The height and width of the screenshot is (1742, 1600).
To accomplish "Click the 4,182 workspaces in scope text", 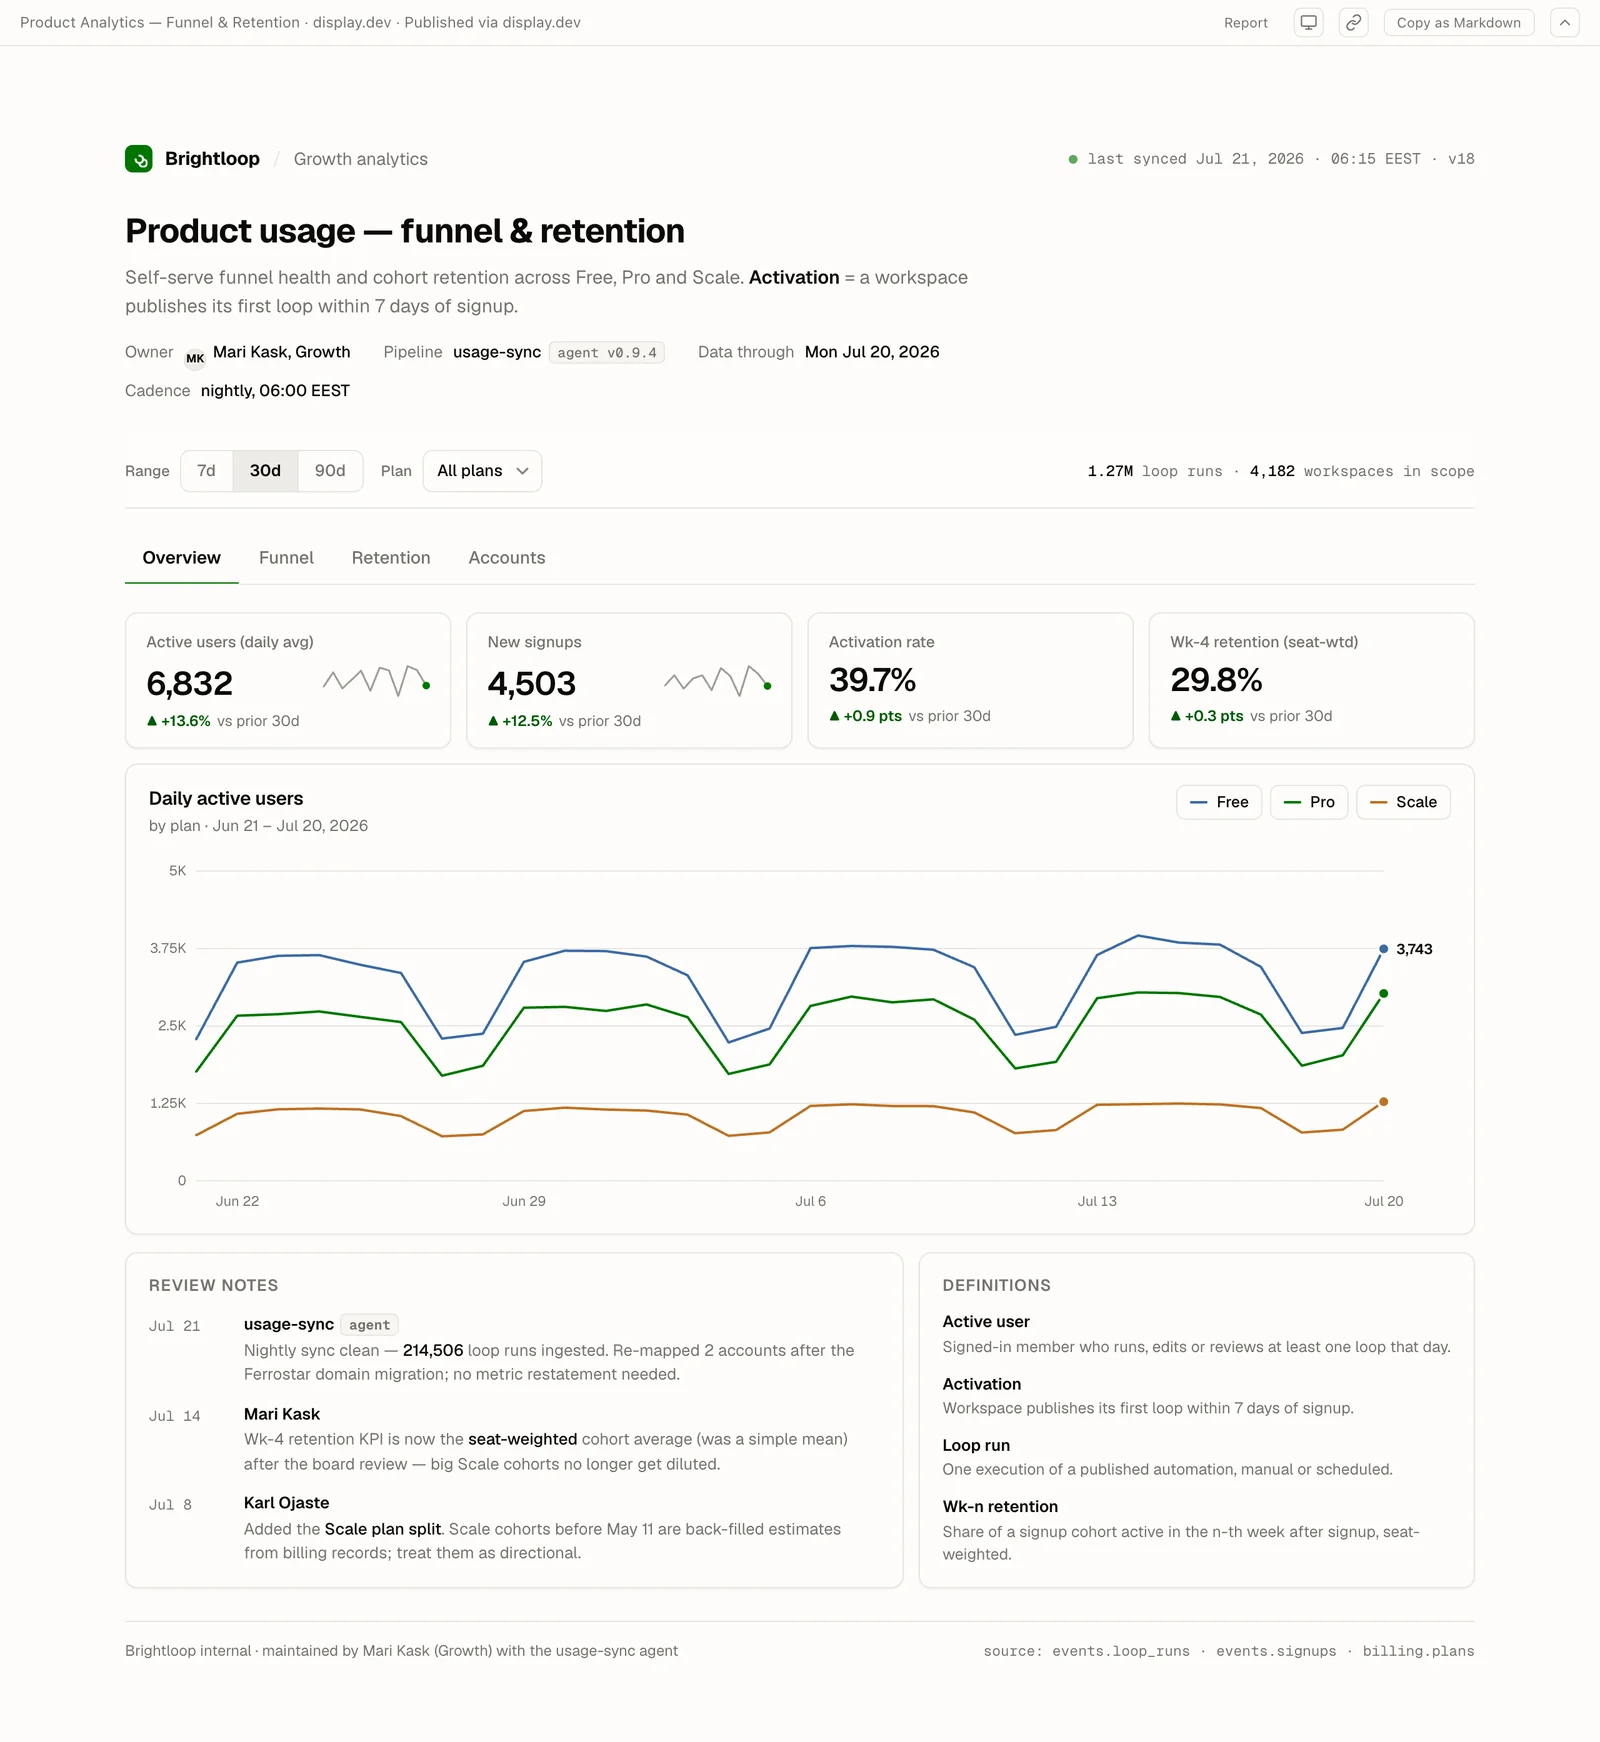I will pyautogui.click(x=1362, y=471).
